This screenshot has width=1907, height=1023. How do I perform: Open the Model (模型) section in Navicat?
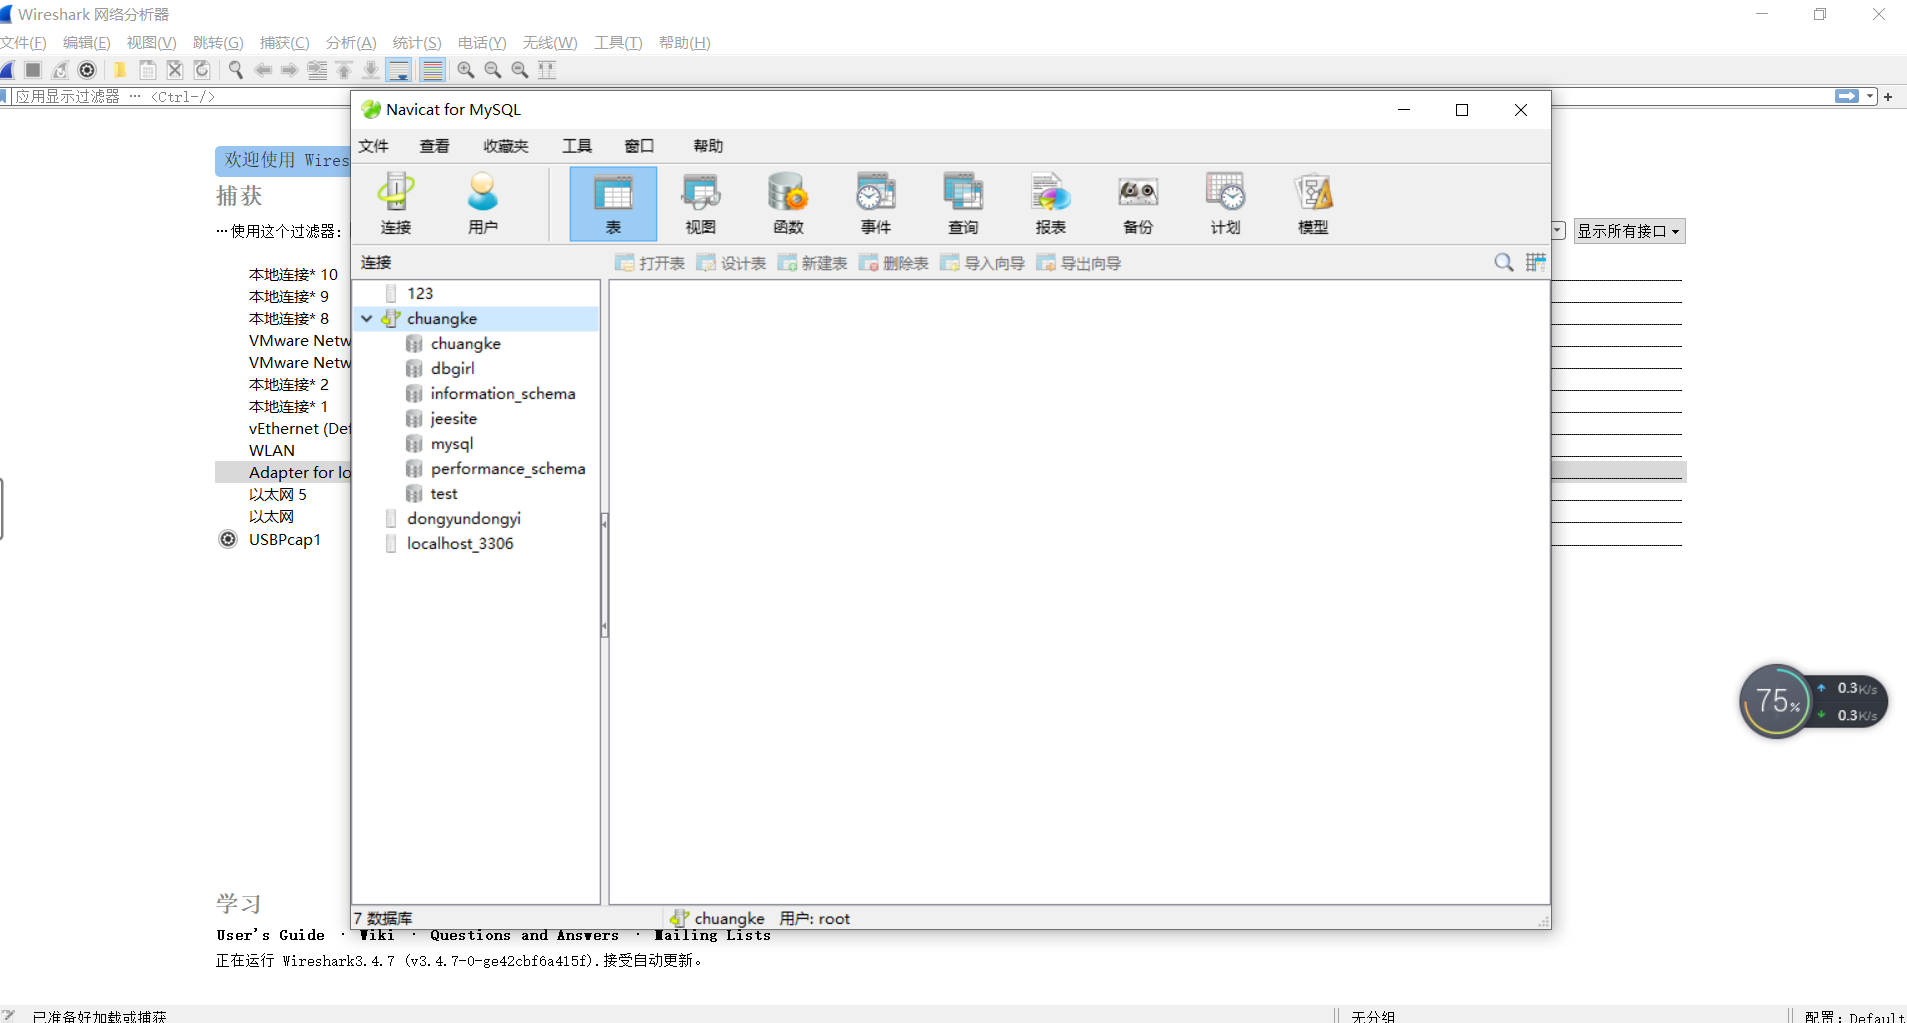click(1313, 204)
